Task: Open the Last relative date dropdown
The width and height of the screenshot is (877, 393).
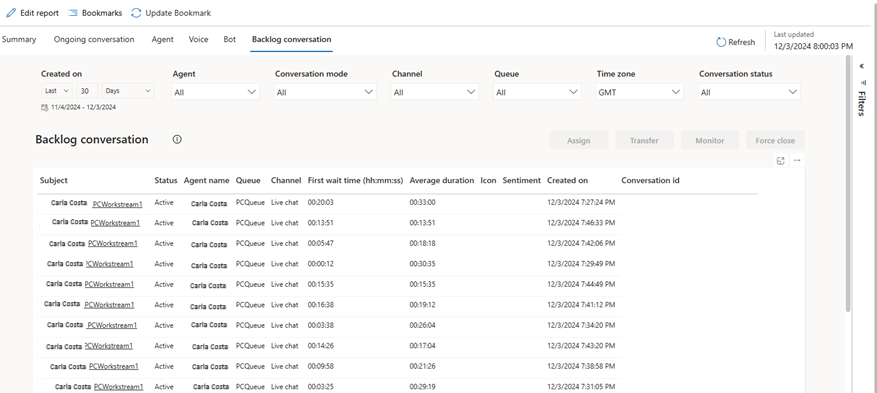Action: [x=56, y=91]
